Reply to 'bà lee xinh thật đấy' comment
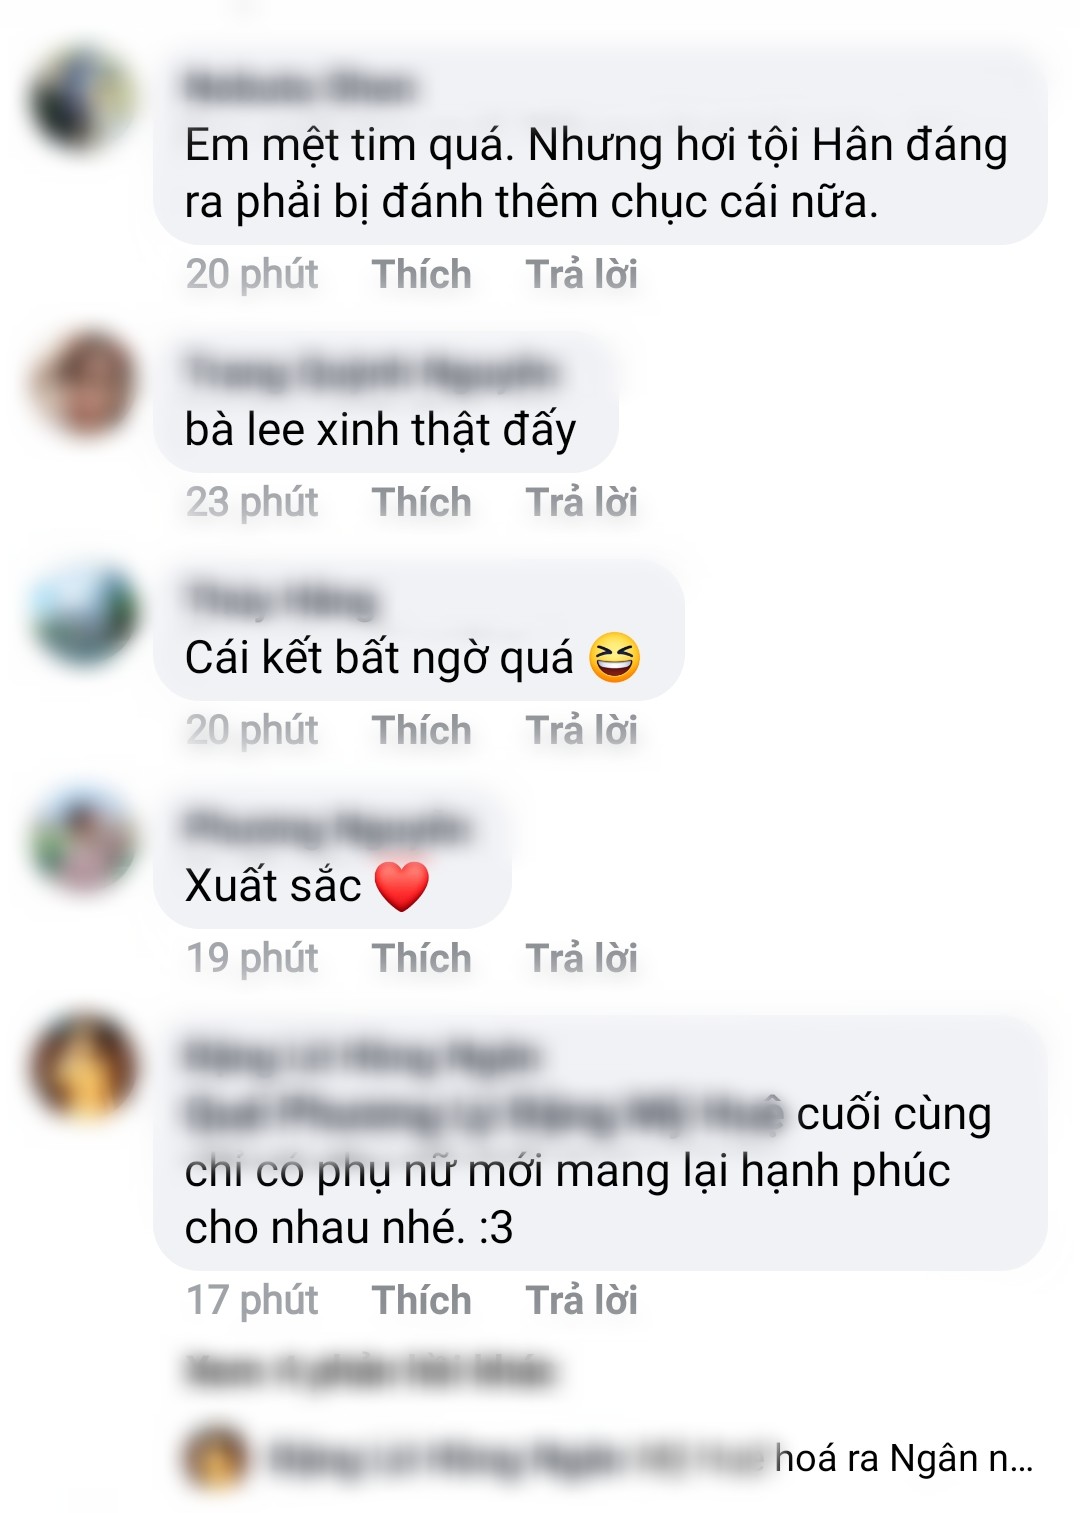 pos(581,502)
